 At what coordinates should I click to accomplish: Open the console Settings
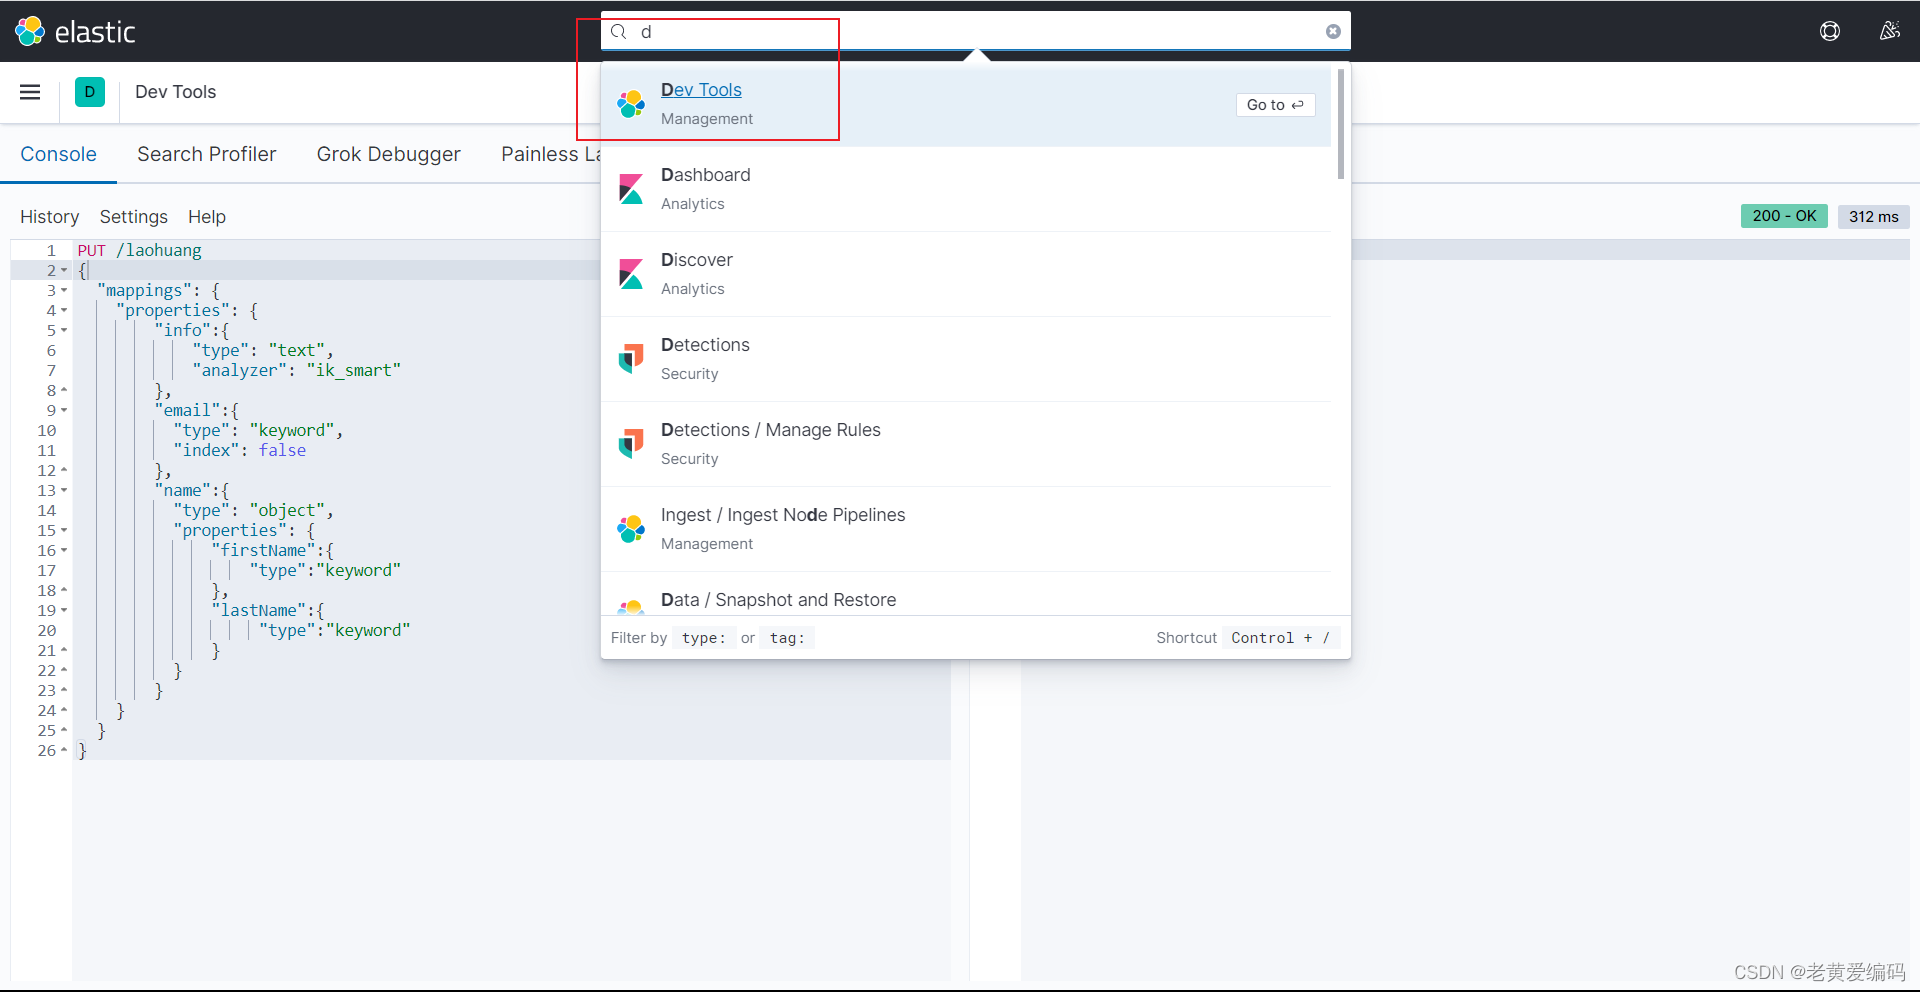(133, 217)
